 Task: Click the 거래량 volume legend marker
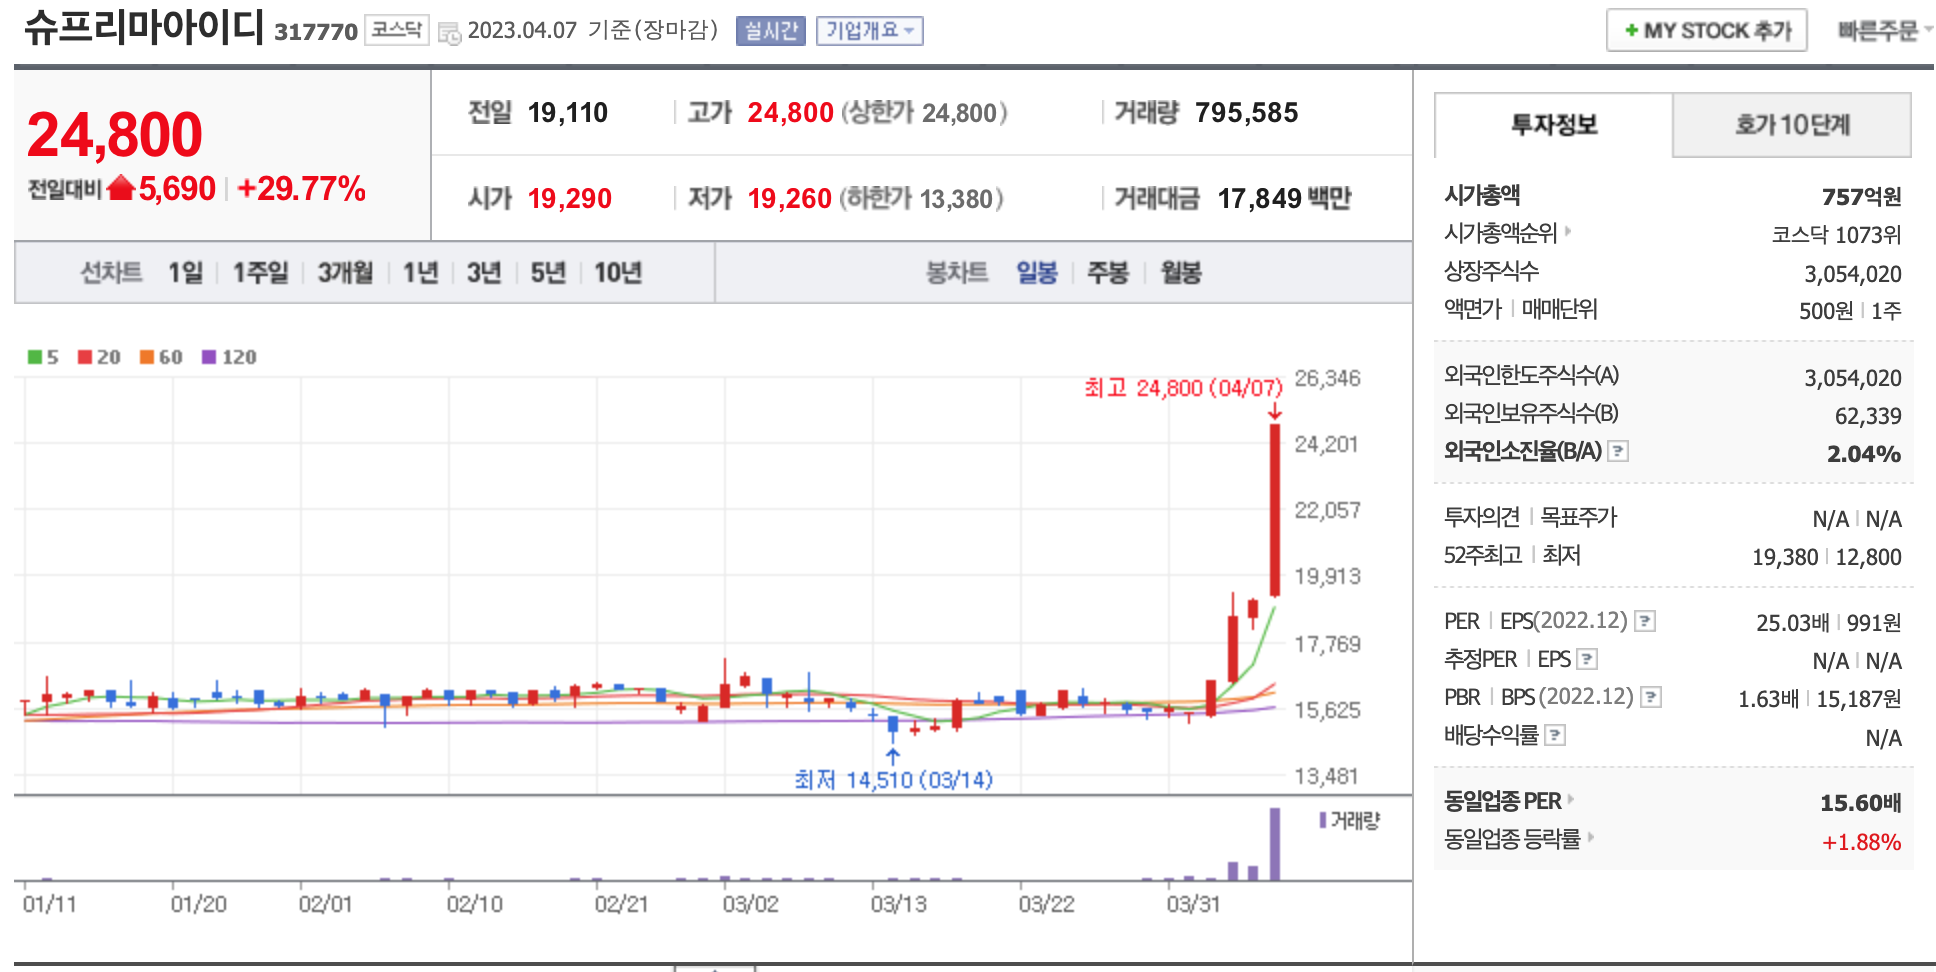pyautogui.click(x=1323, y=820)
